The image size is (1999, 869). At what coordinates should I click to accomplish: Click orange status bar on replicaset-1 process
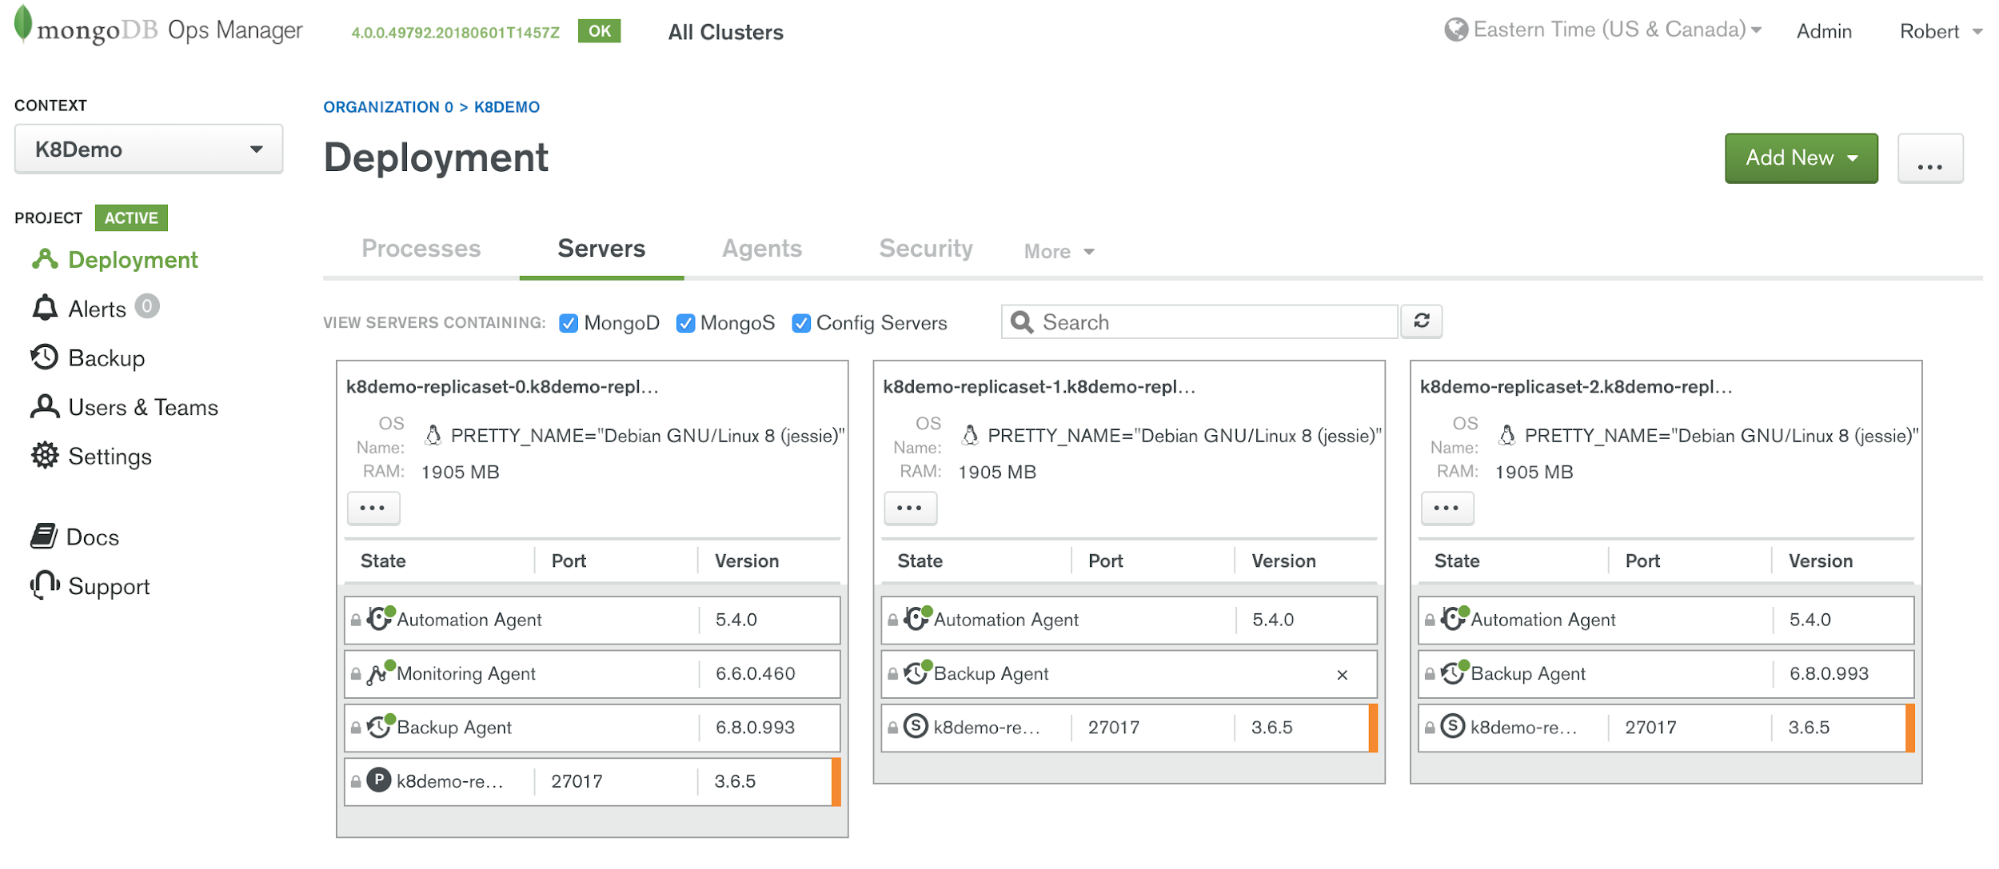point(1373,727)
